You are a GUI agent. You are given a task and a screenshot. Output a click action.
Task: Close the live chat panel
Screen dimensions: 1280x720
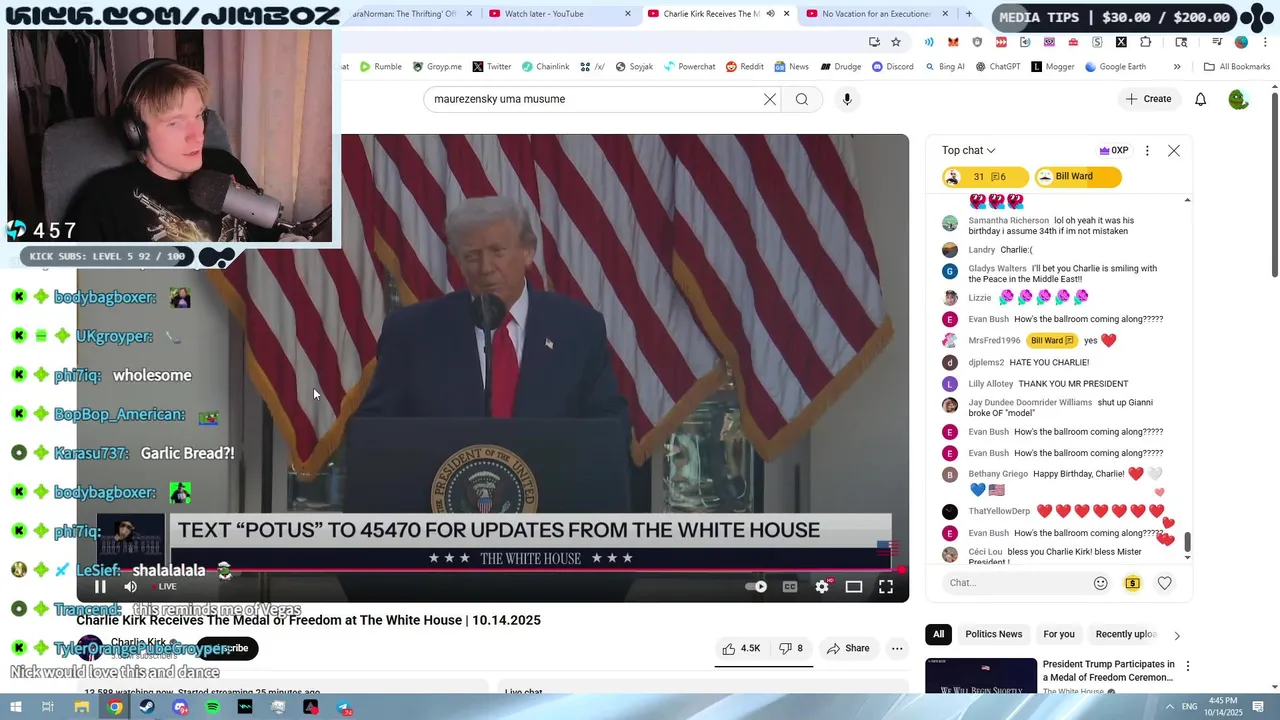coord(1174,150)
